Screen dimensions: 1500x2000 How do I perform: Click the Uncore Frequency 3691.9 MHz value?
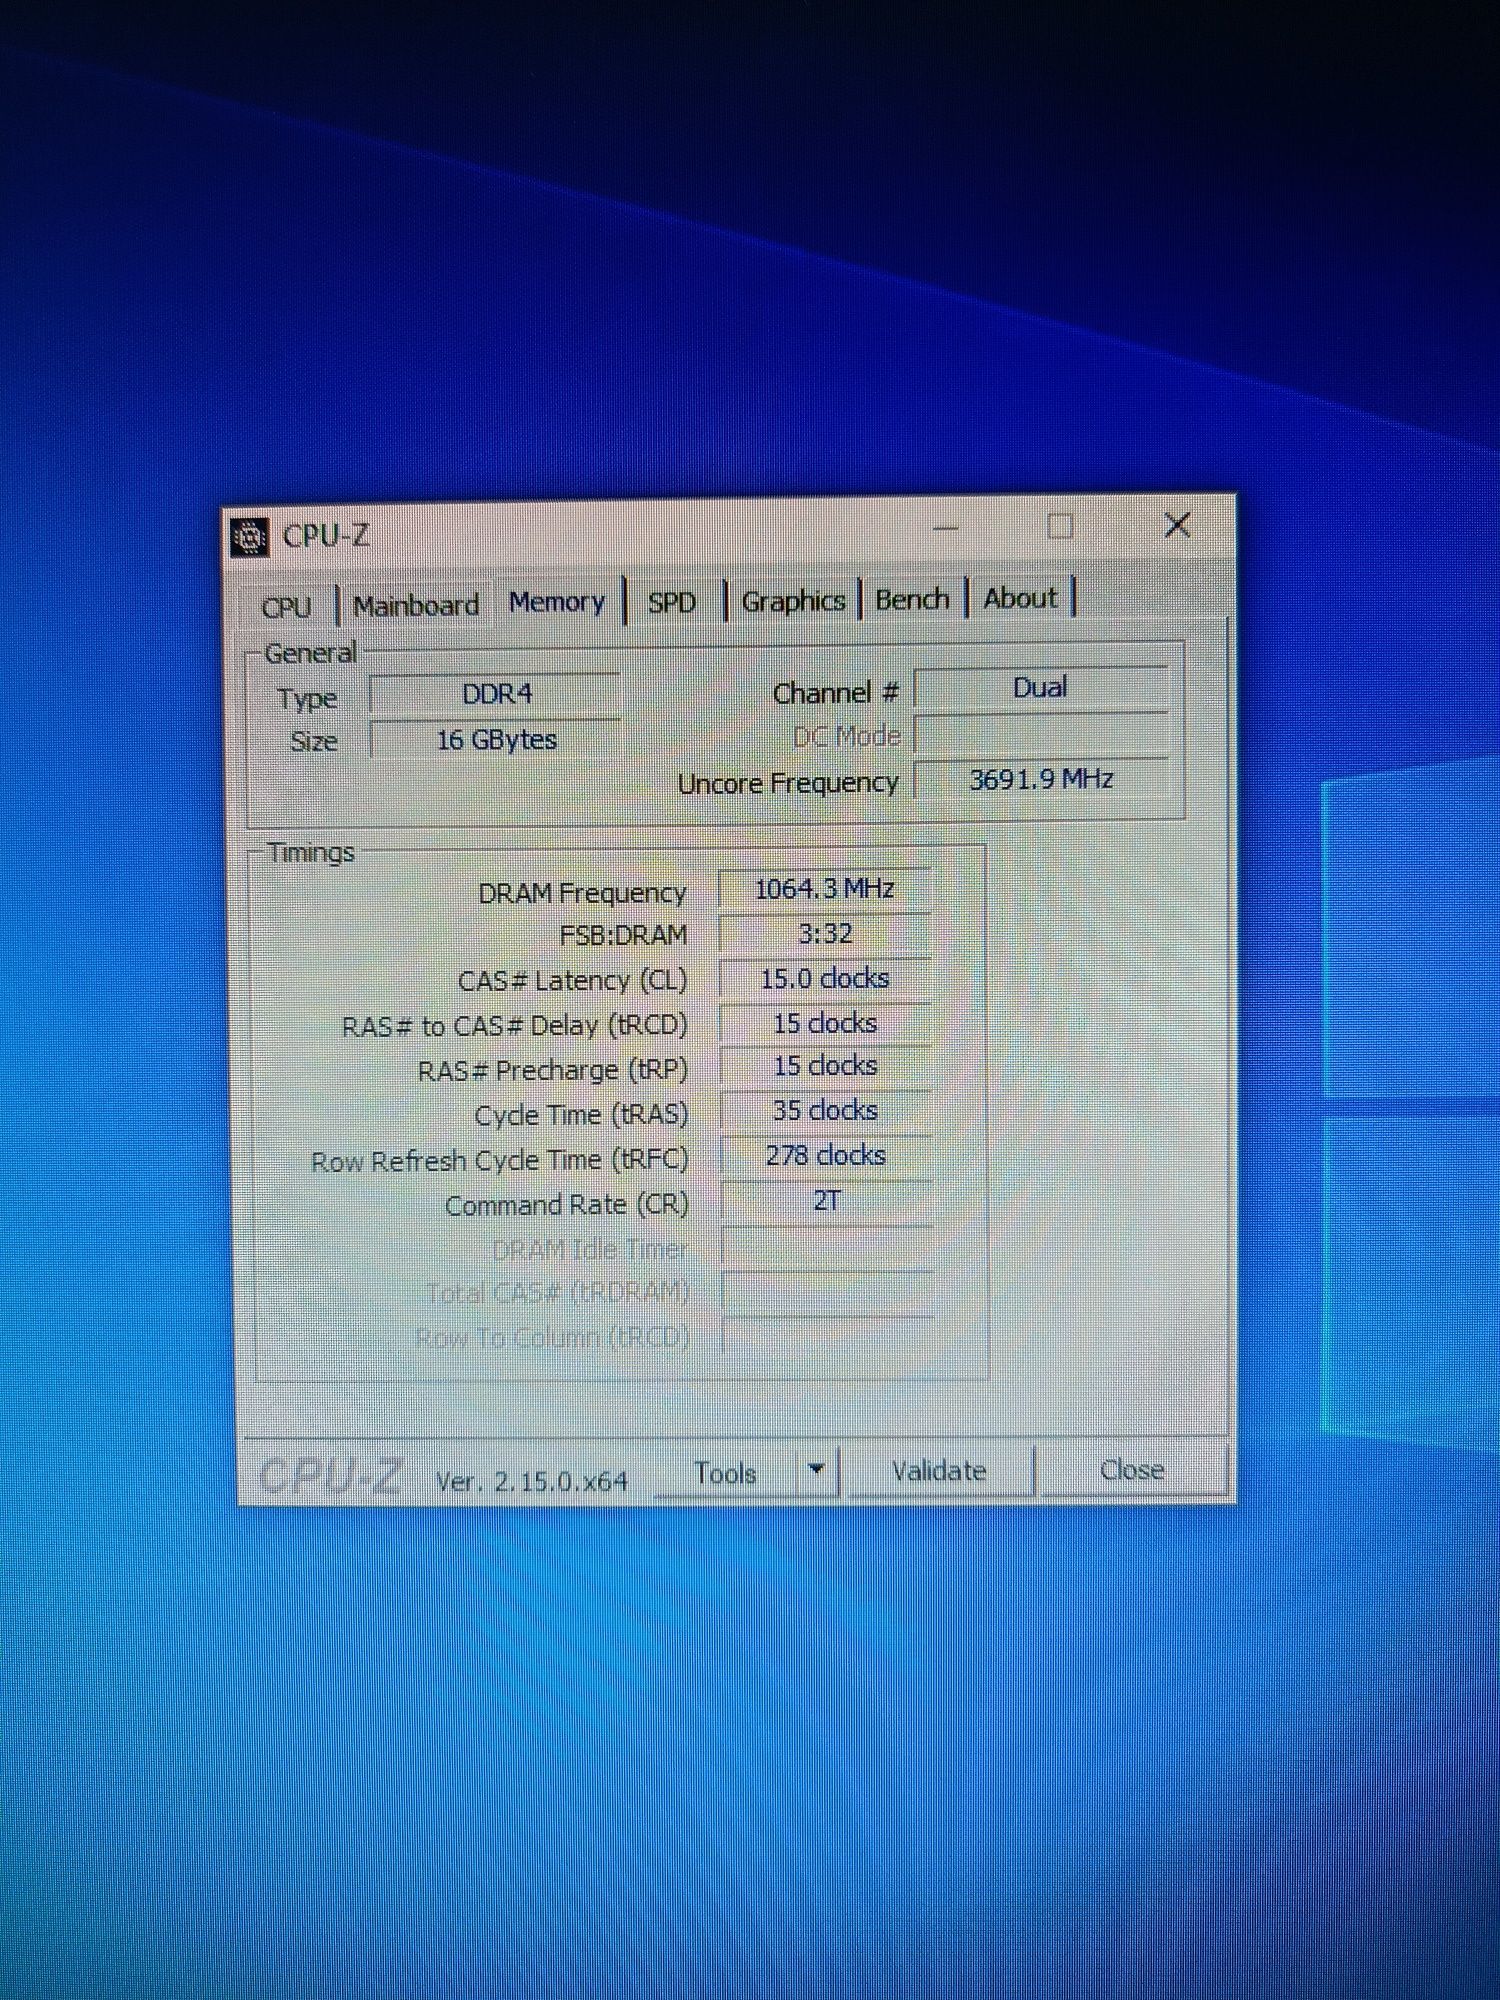click(x=1040, y=780)
